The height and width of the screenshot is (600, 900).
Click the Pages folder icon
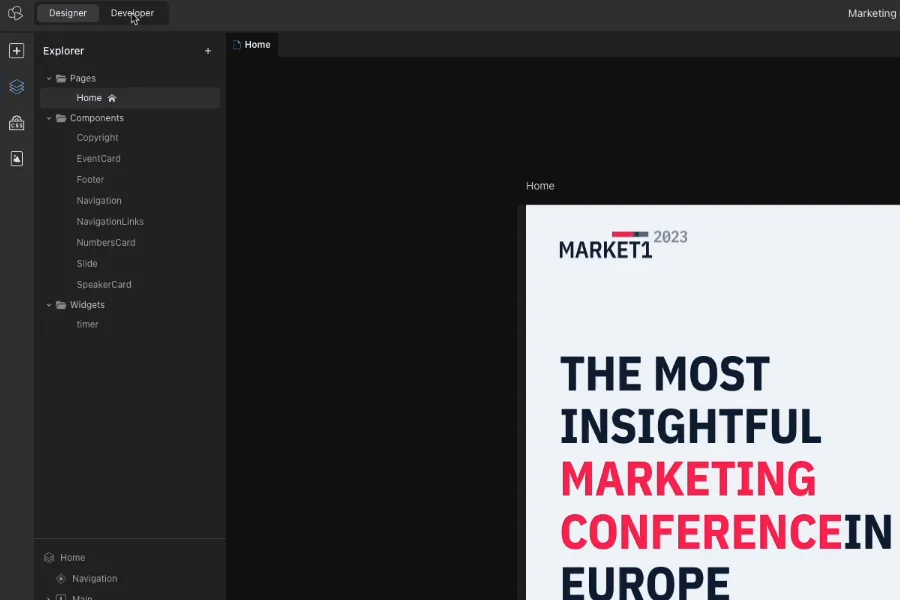pos(61,78)
